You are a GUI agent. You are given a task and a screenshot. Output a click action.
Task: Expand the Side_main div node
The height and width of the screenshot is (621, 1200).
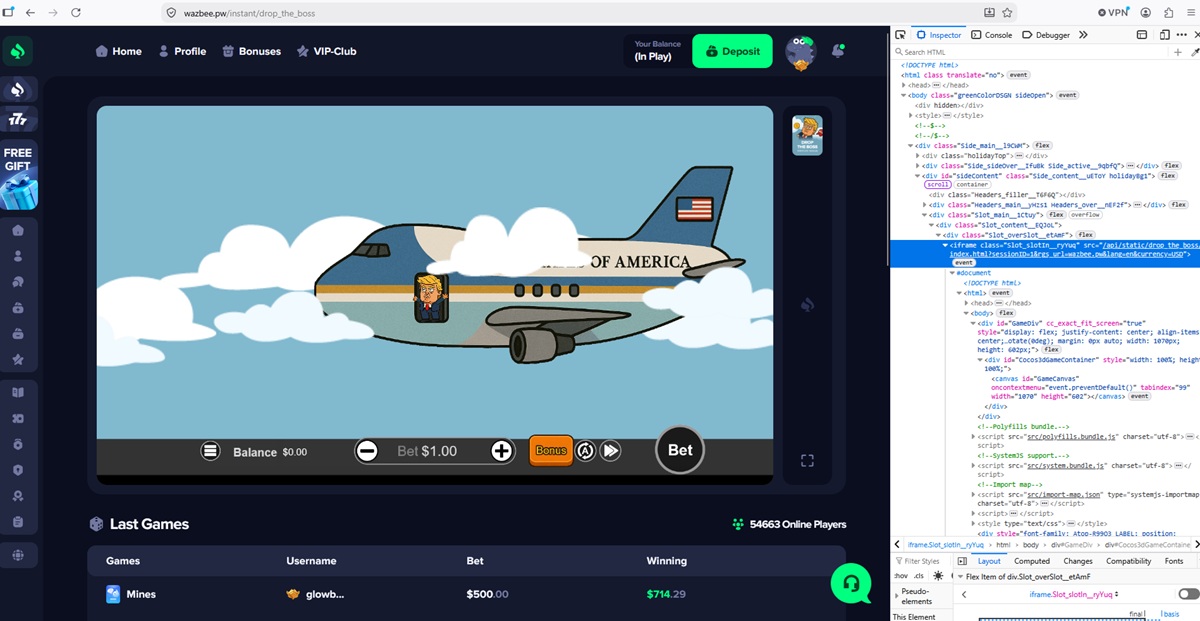[911, 146]
